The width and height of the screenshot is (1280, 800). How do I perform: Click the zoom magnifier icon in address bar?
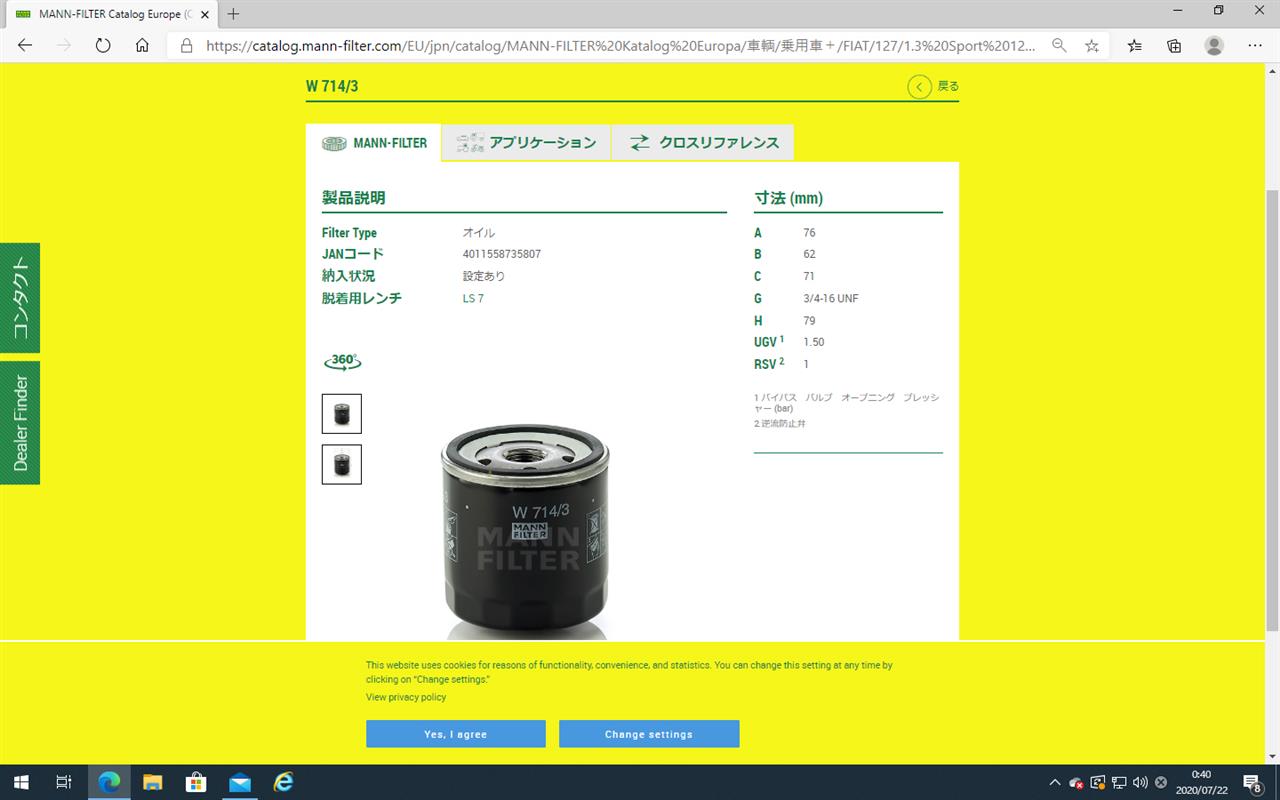(1059, 45)
